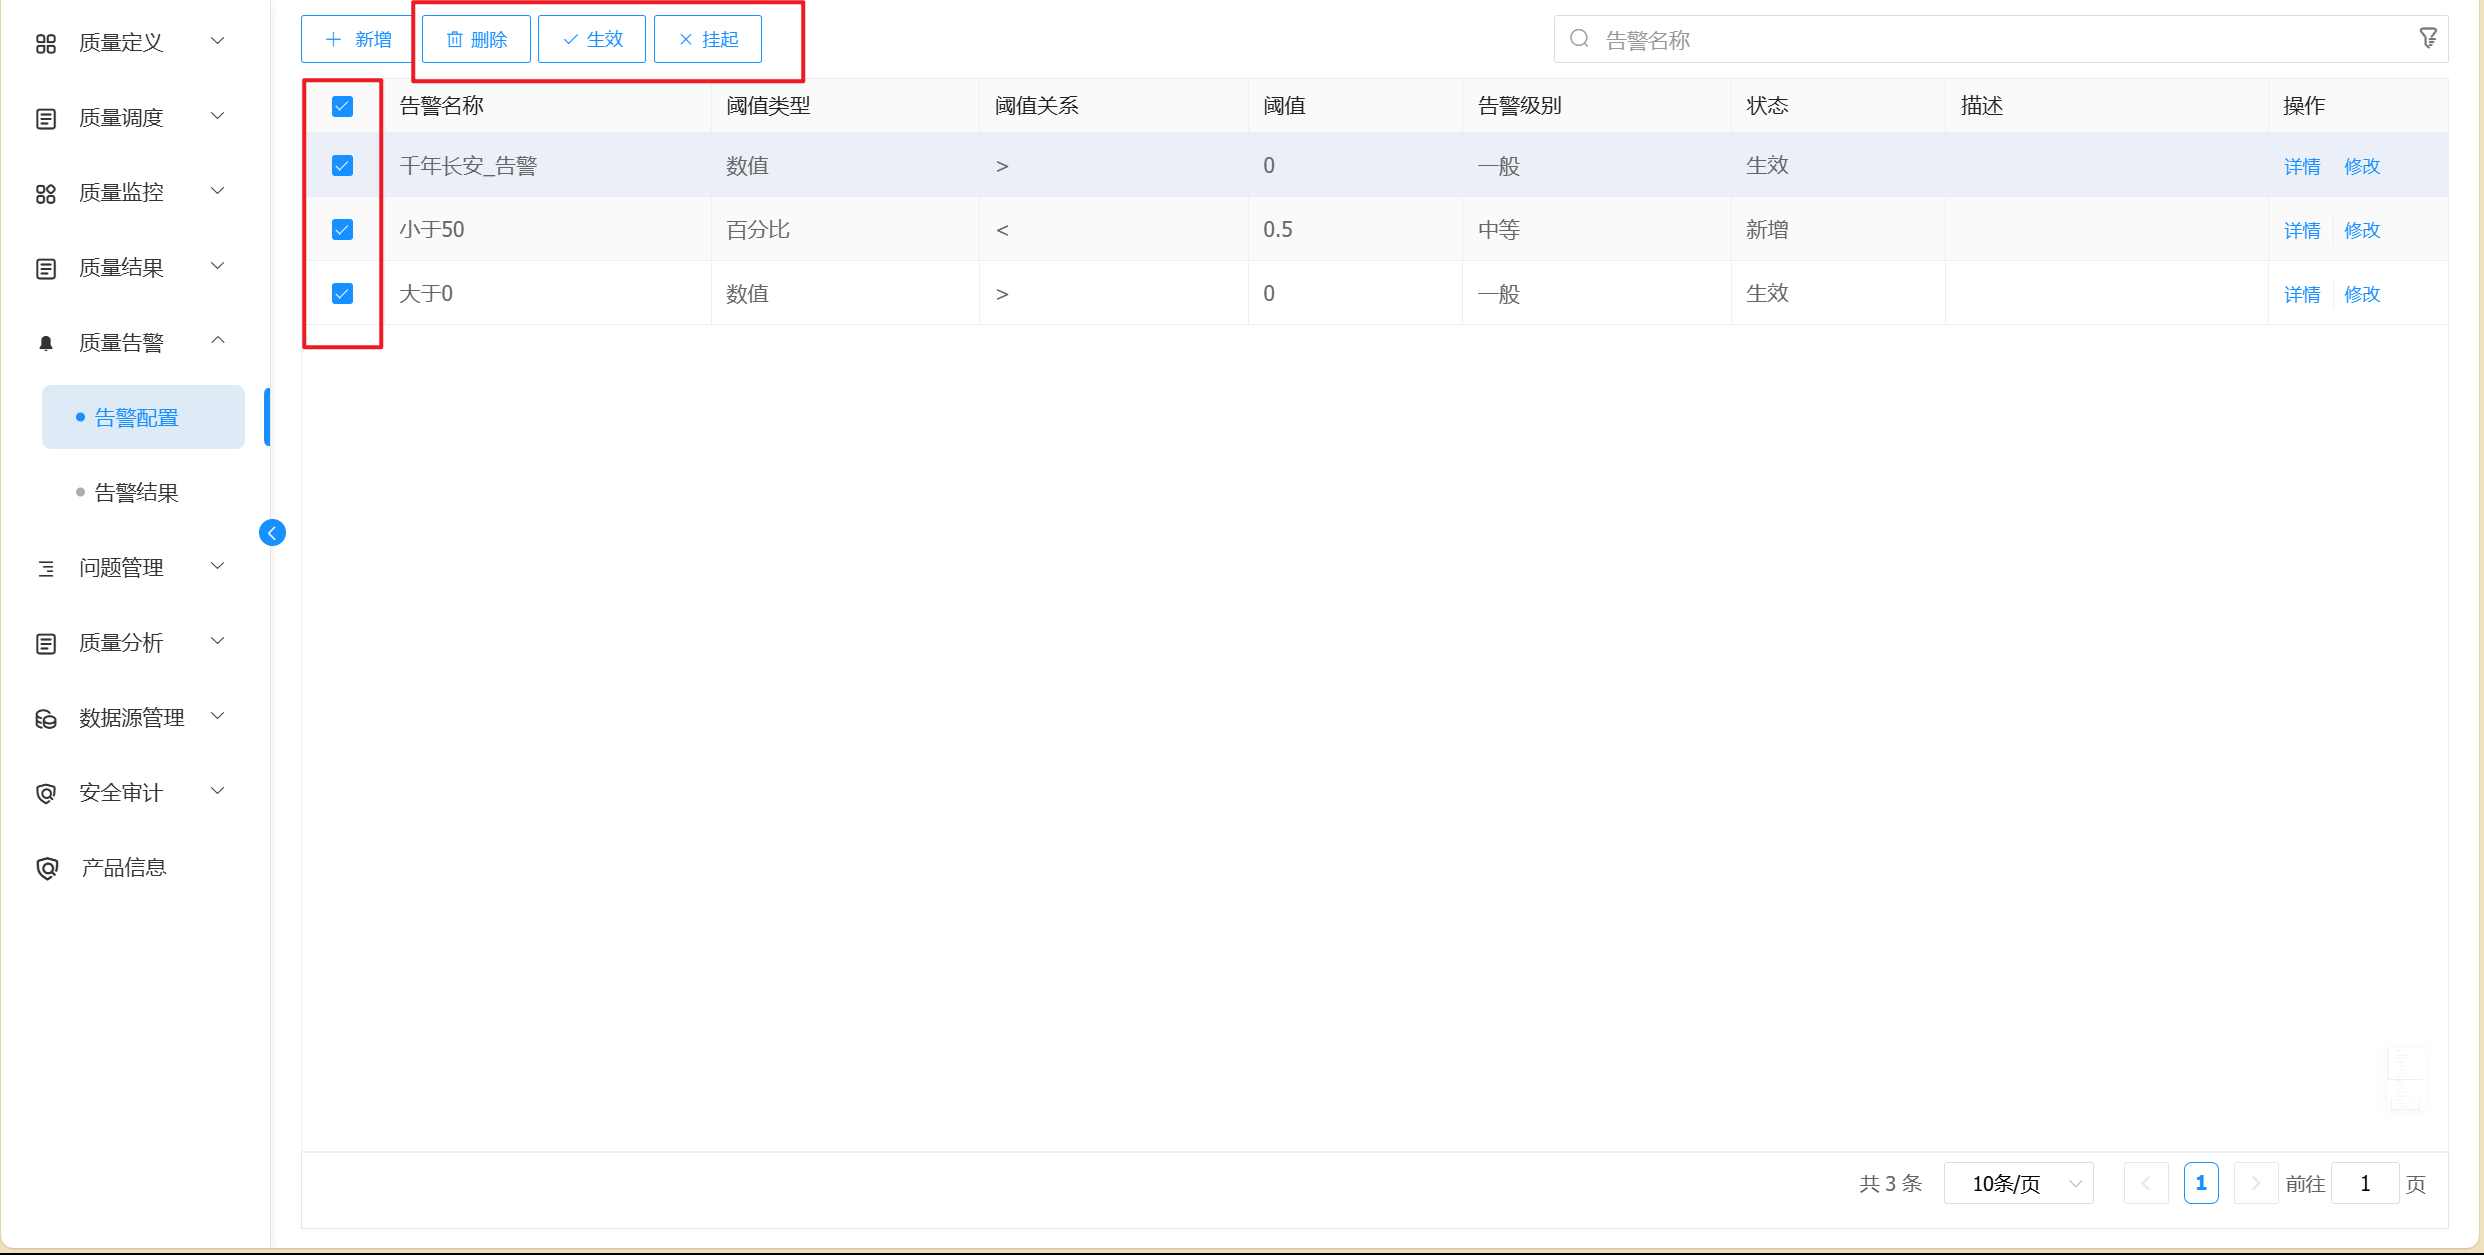2484x1255 pixels.
Task: Click the filter funnel icon in search bar
Action: (x=2428, y=39)
